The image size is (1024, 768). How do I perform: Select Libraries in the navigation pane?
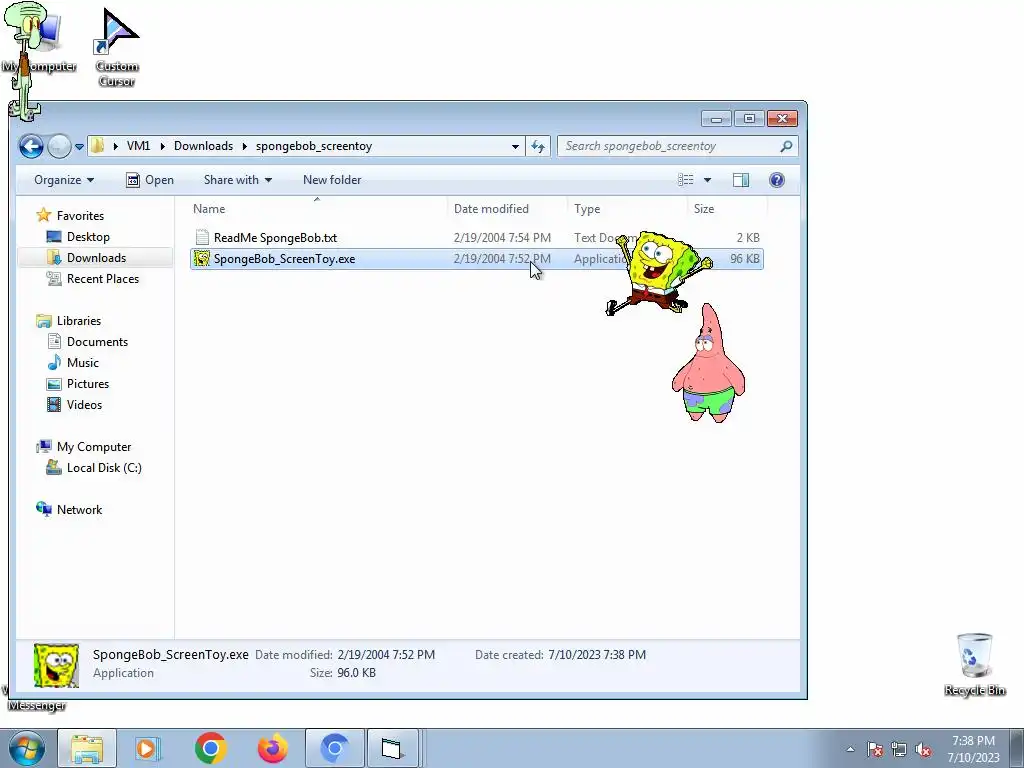point(69,321)
